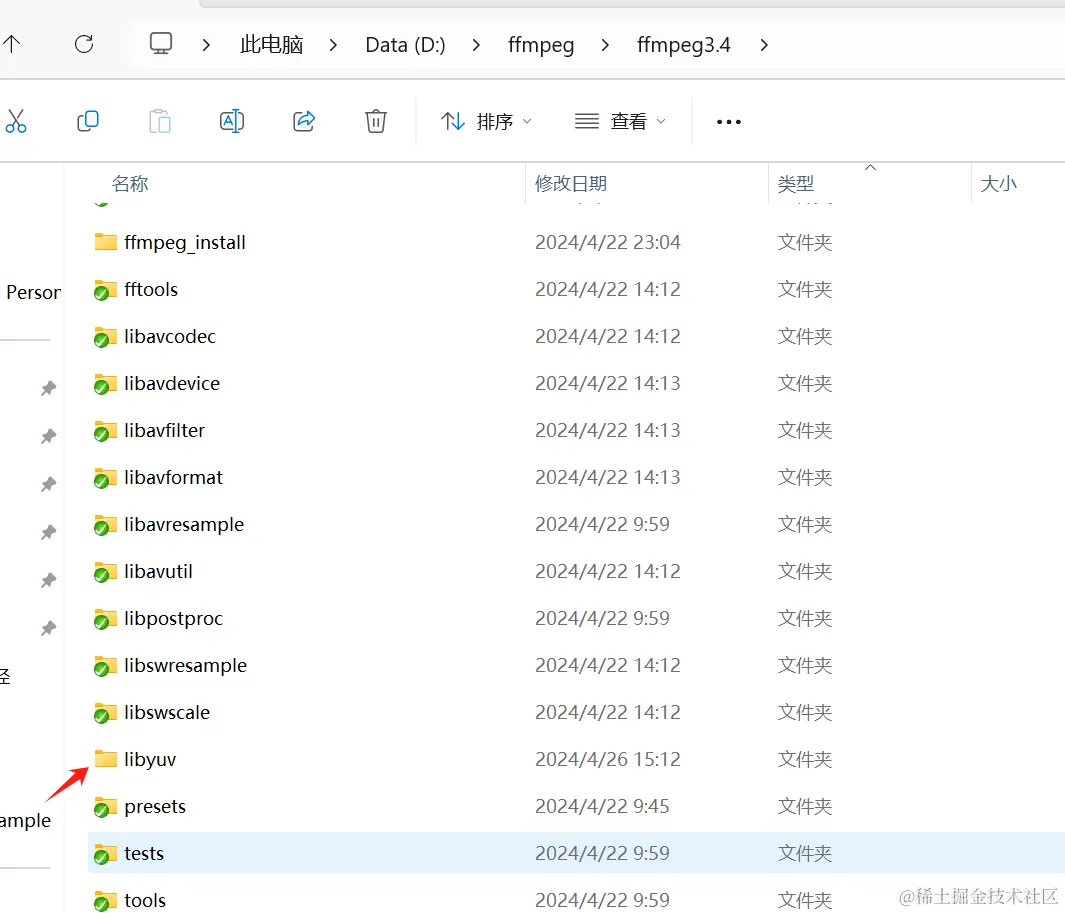Click the libavdevice folder name
Screen dimensions: 1065x913
click(172, 383)
